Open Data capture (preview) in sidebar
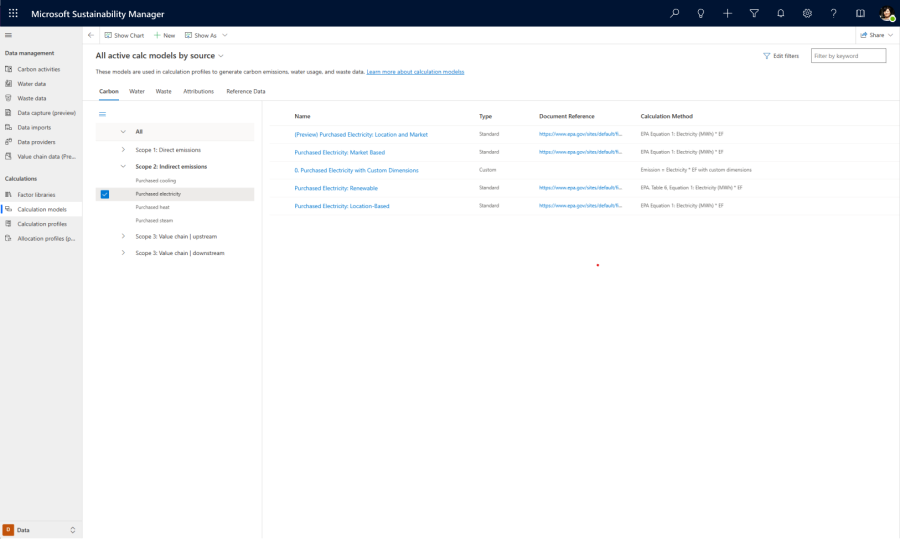The height and width of the screenshot is (540, 900). click(x=46, y=113)
